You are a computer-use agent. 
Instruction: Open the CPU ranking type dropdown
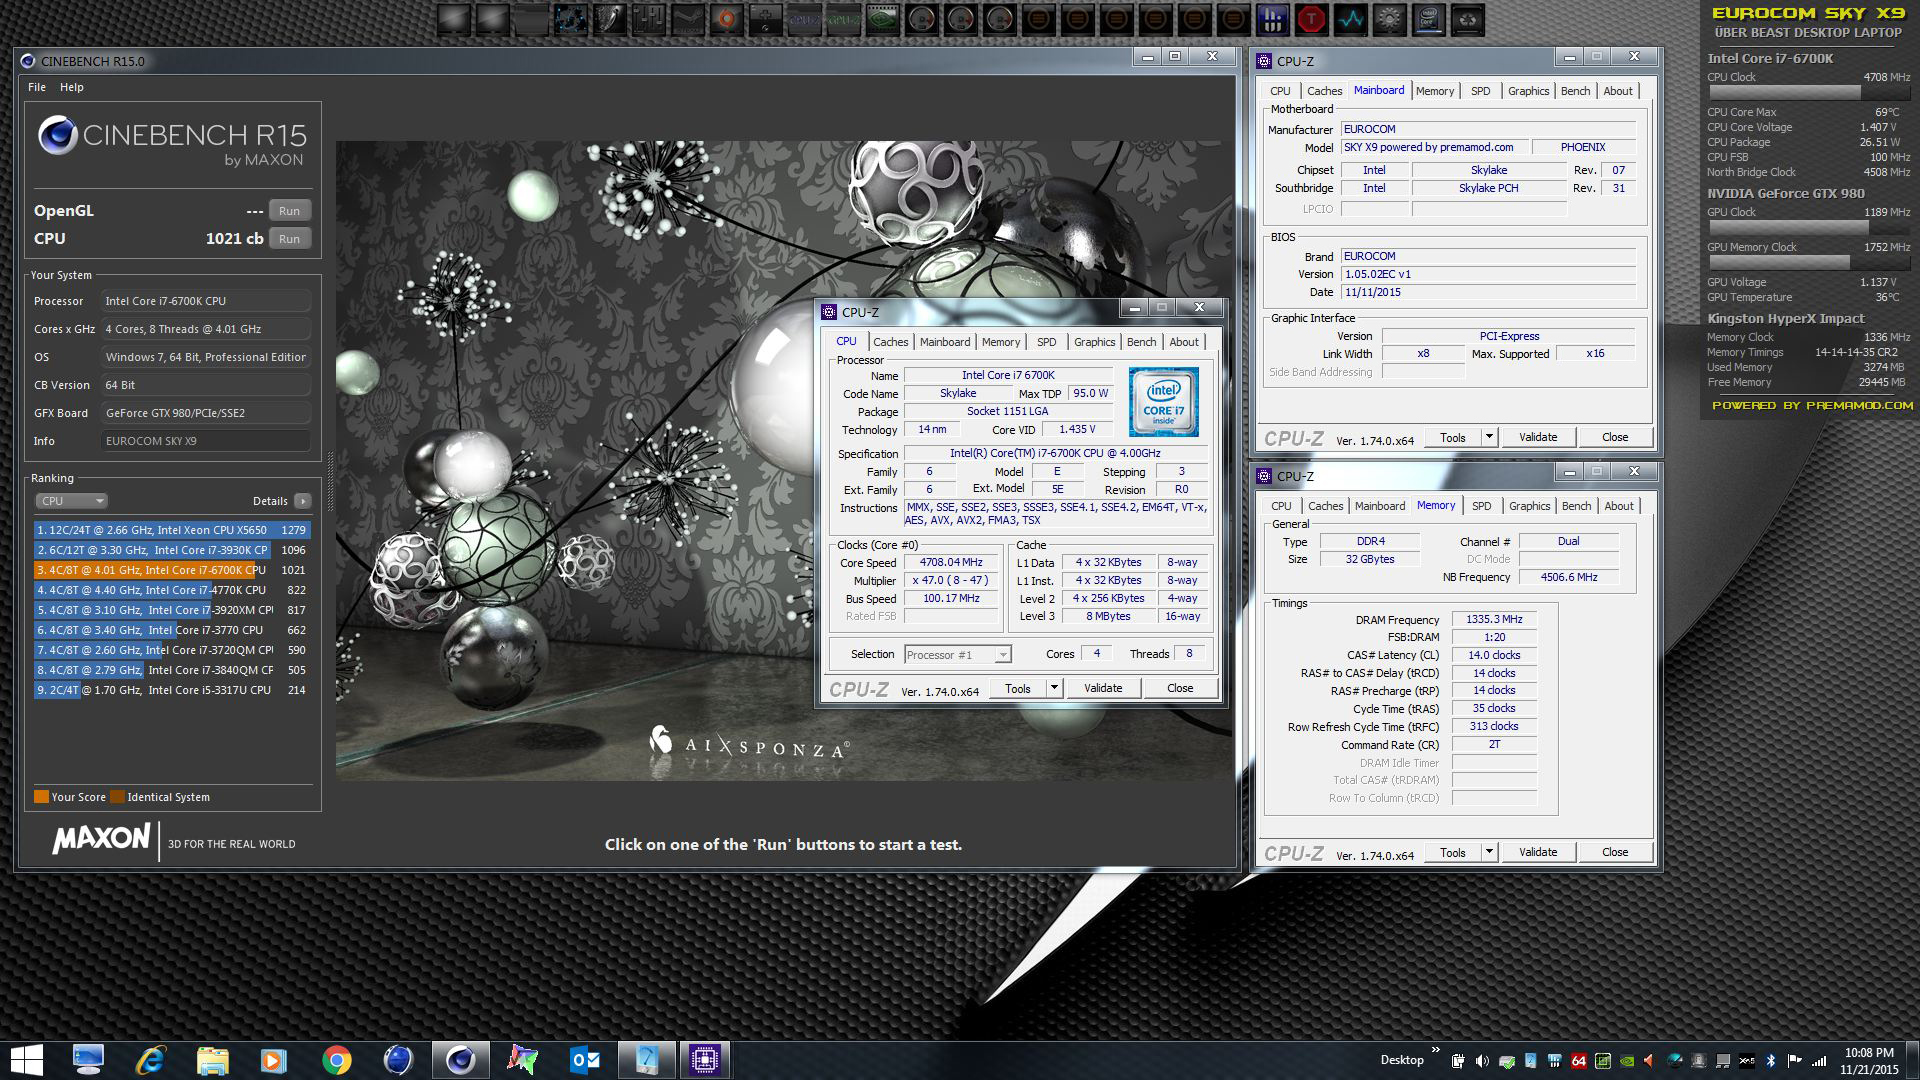point(71,501)
